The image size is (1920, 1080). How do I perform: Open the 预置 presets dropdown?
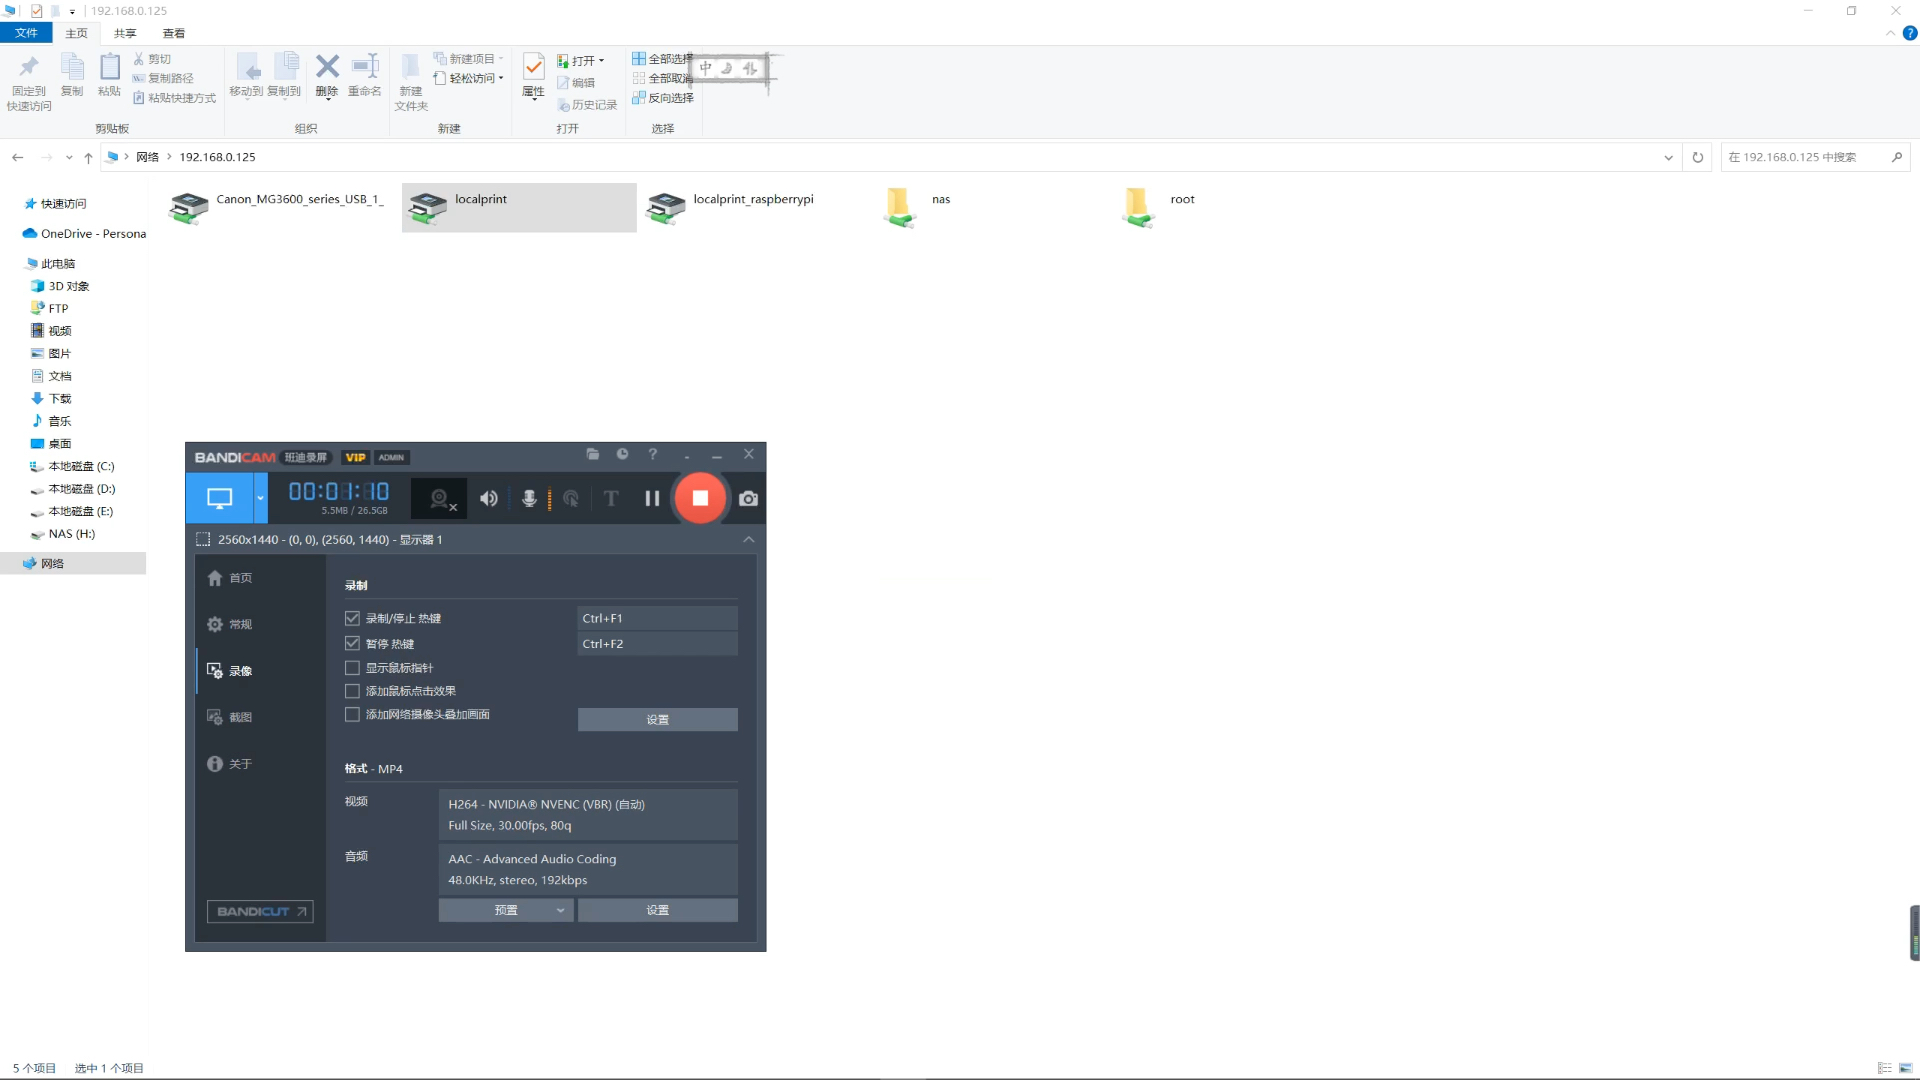[506, 910]
